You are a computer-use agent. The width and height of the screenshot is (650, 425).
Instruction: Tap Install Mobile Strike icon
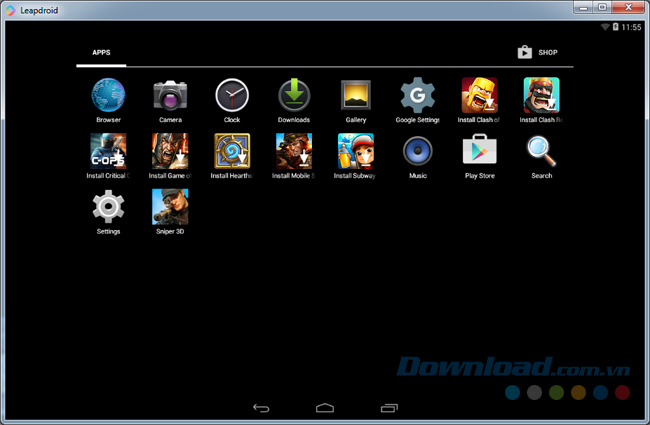click(x=294, y=151)
